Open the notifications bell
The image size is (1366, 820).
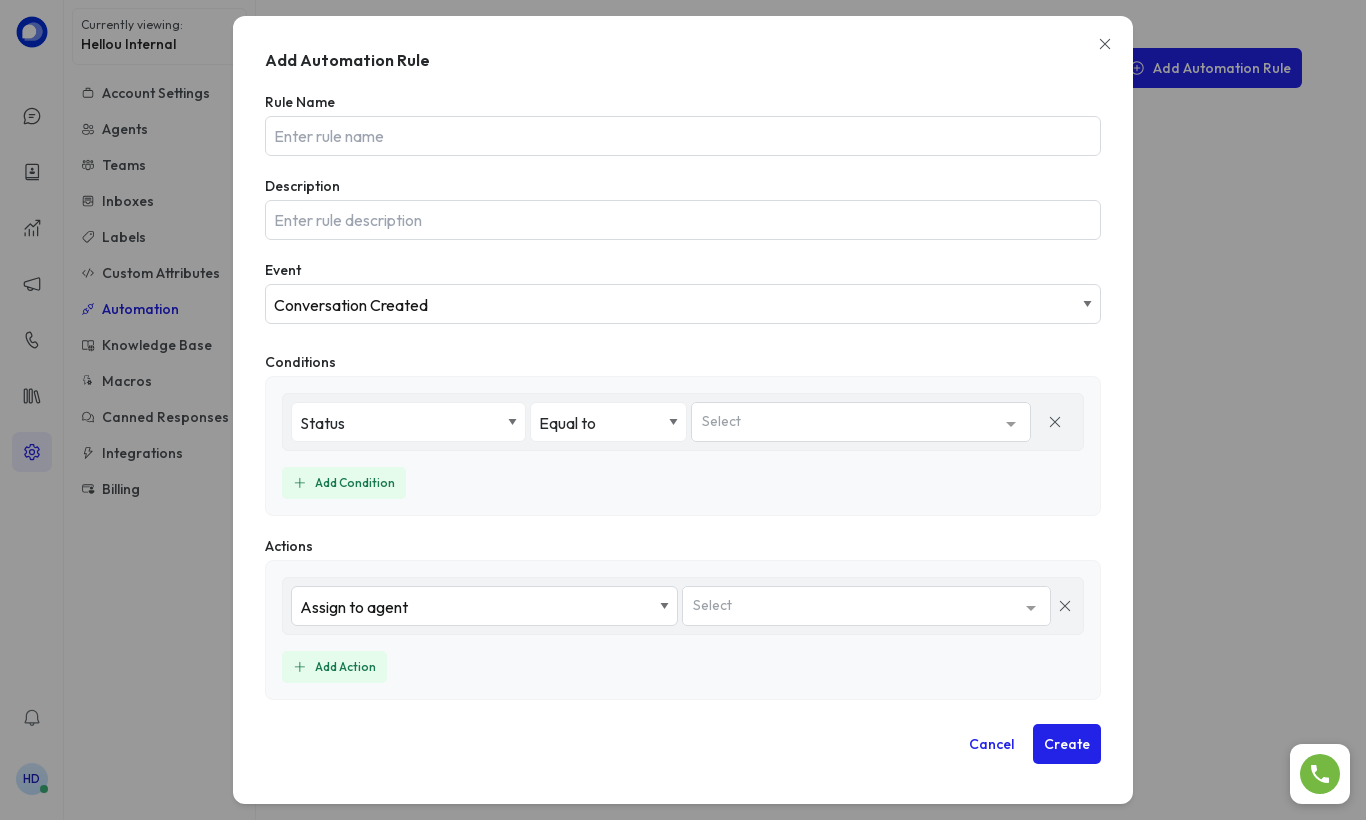32,718
